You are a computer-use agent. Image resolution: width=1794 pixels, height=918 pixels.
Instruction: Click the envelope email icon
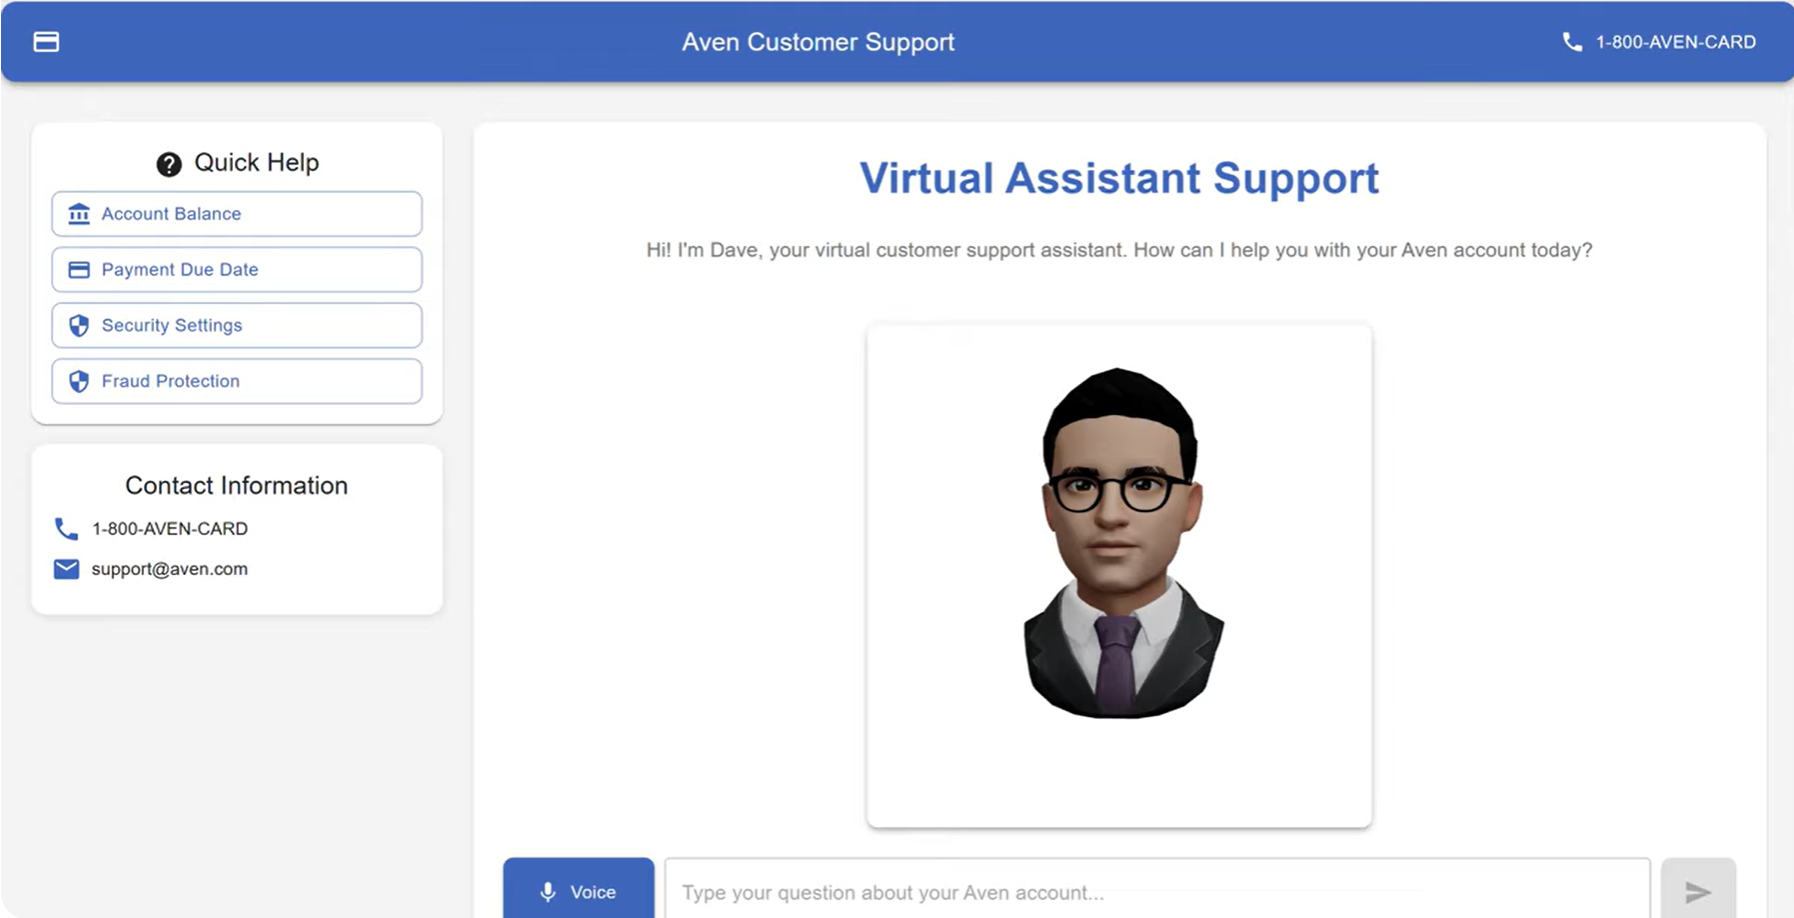coord(66,569)
